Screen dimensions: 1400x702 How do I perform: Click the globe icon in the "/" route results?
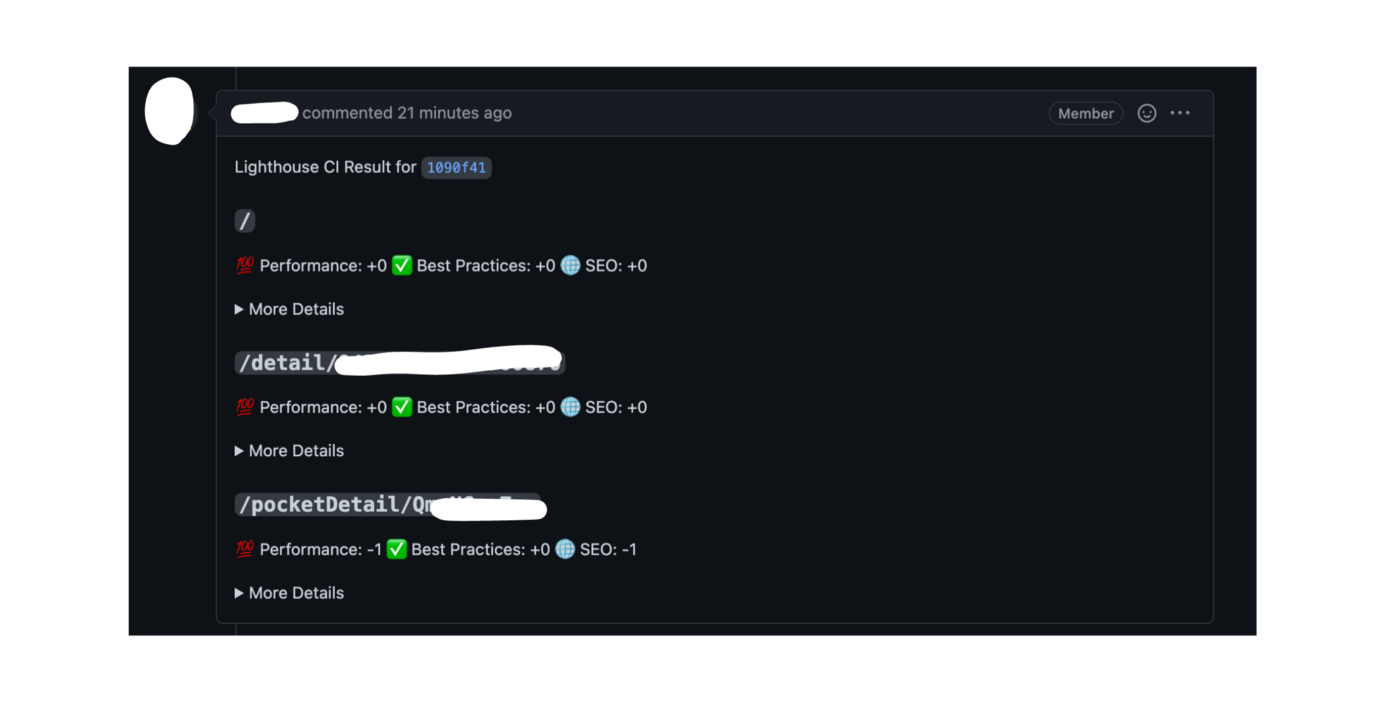[x=570, y=266]
